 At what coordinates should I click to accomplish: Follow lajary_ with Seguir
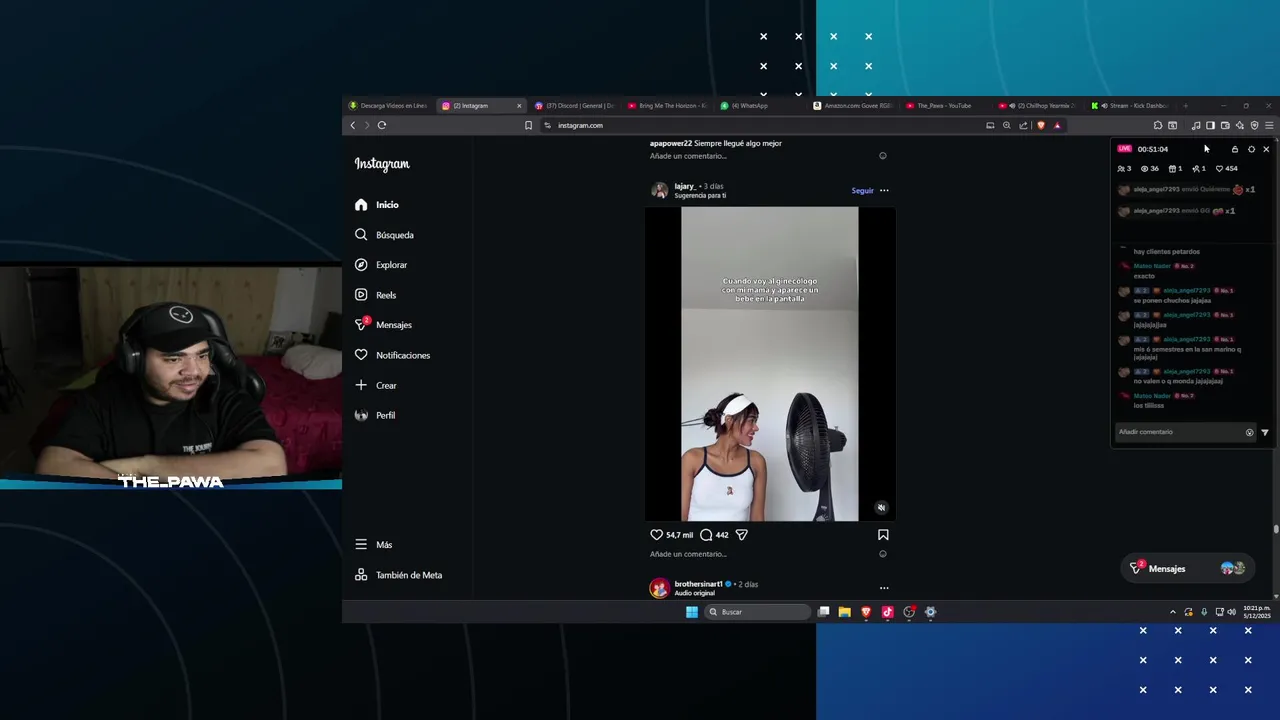click(x=862, y=191)
